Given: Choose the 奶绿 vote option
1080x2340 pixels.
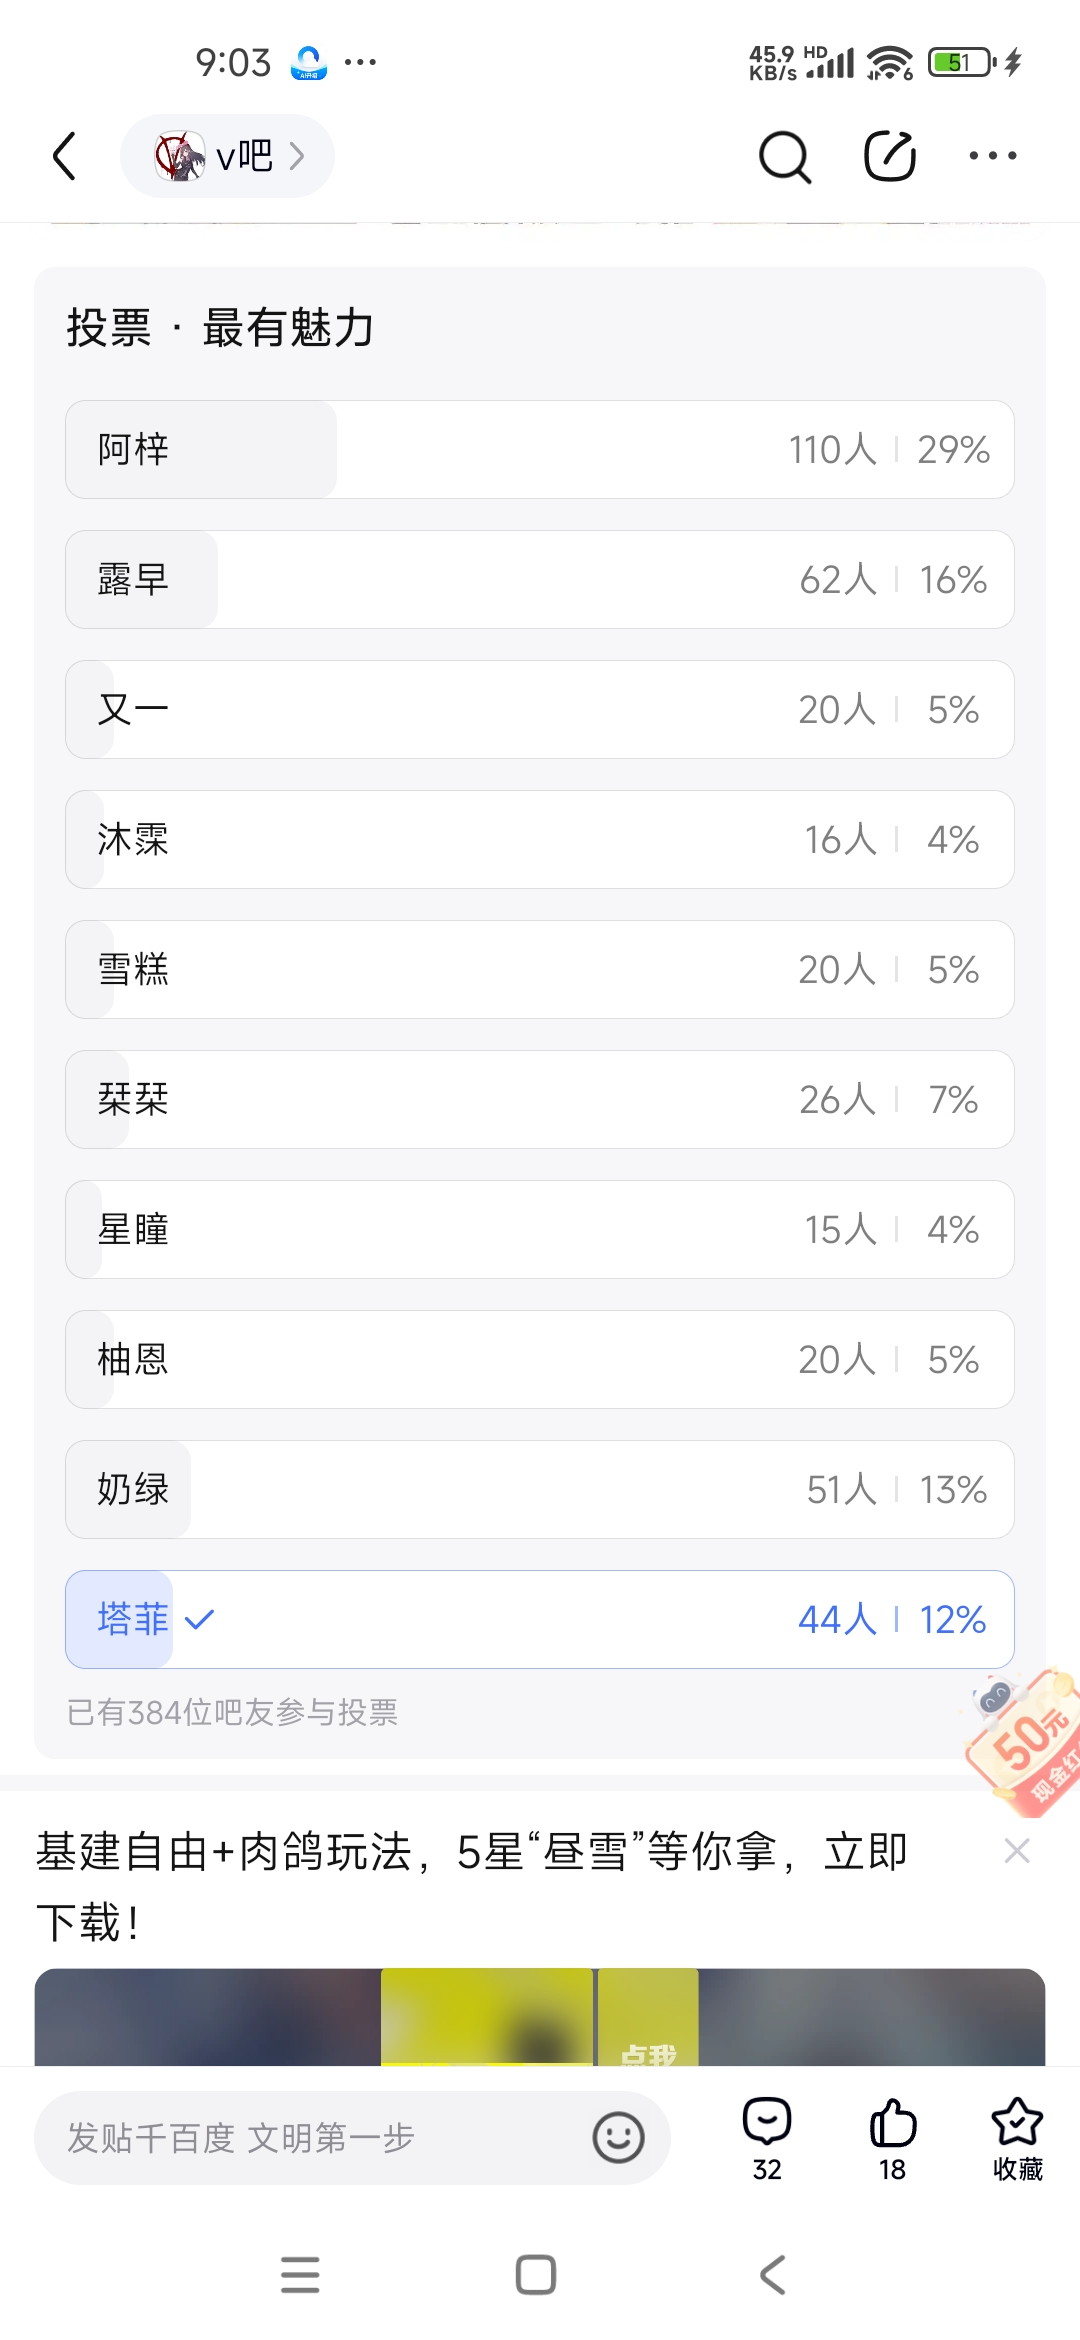Looking at the screenshot, I should (x=540, y=1490).
